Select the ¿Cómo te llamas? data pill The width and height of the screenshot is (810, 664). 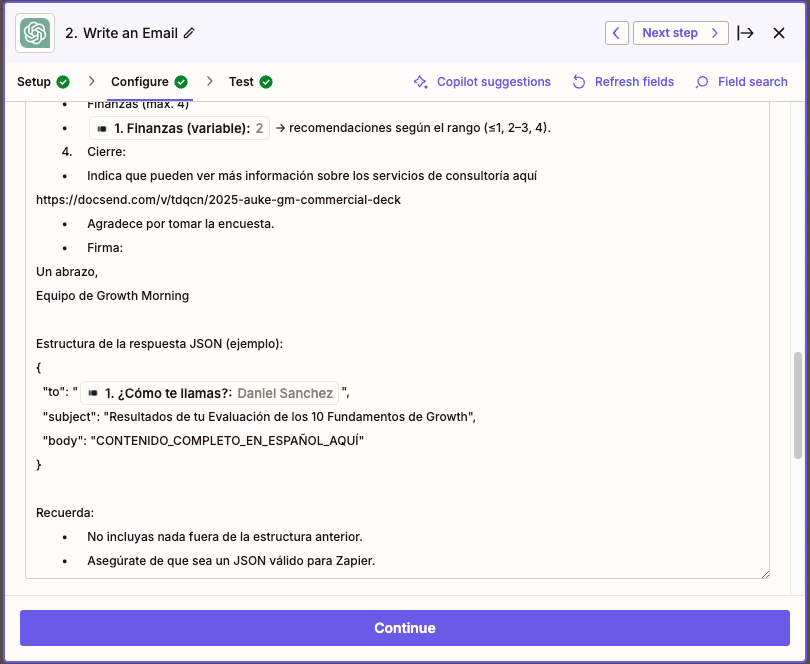tap(209, 393)
